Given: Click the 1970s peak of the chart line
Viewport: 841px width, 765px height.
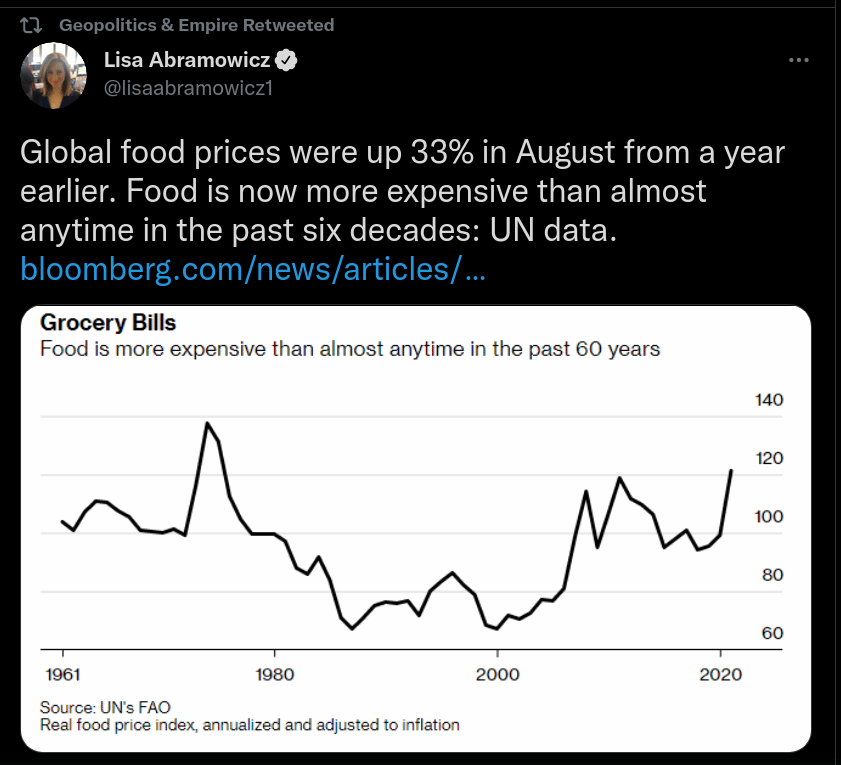Looking at the screenshot, I should click(x=207, y=423).
